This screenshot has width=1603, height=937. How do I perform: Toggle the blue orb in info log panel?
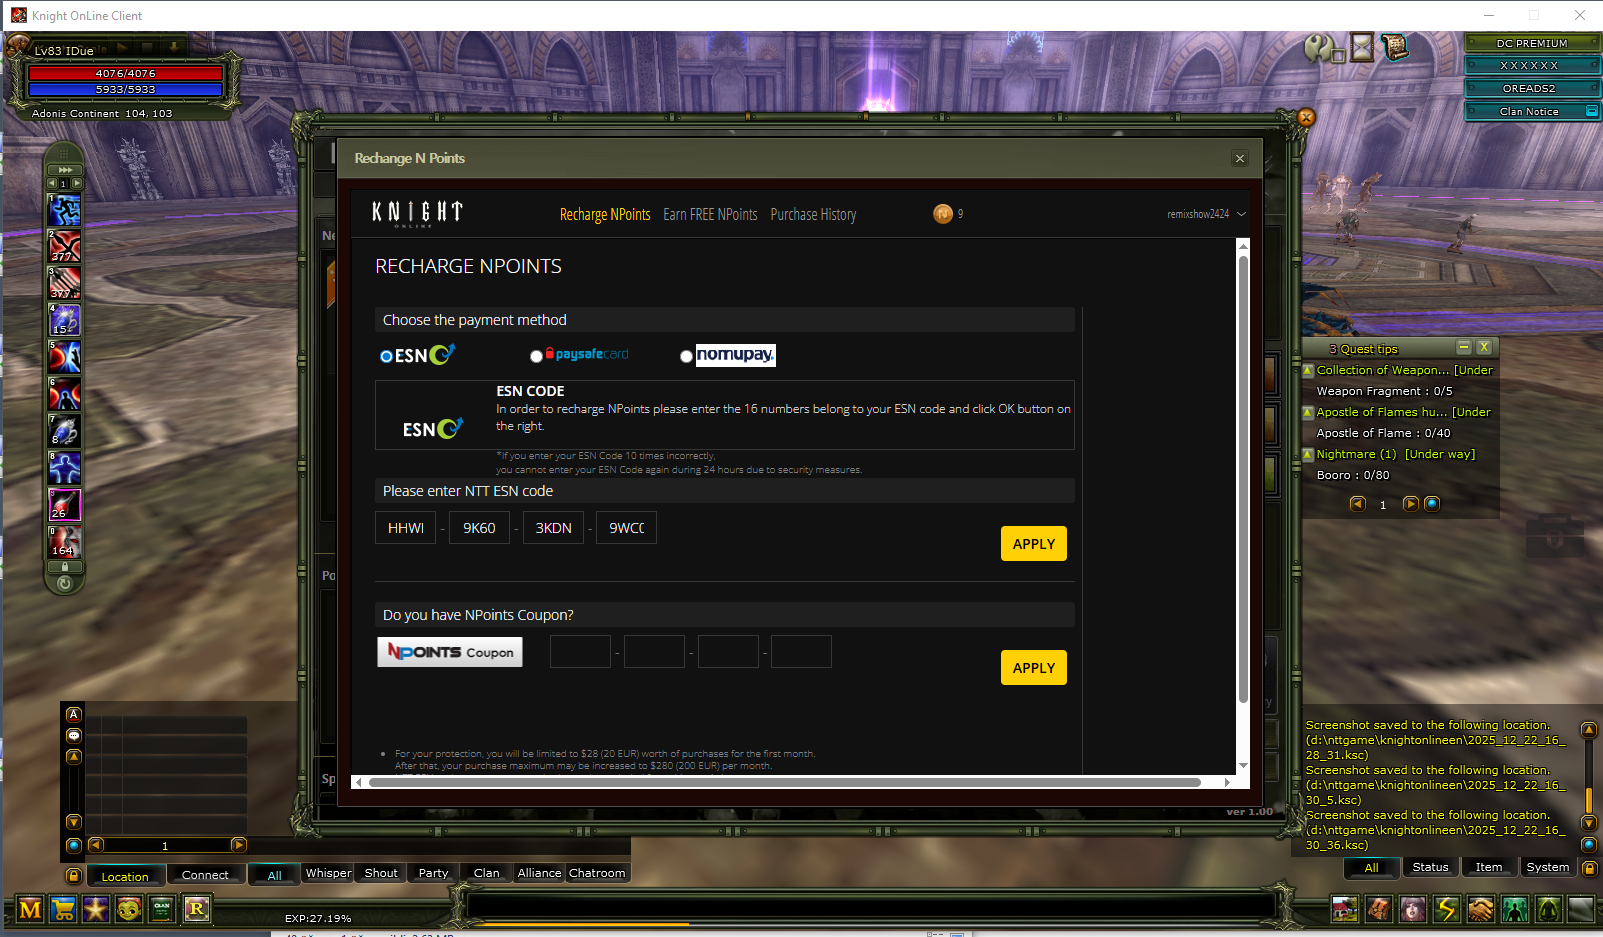point(1588,845)
